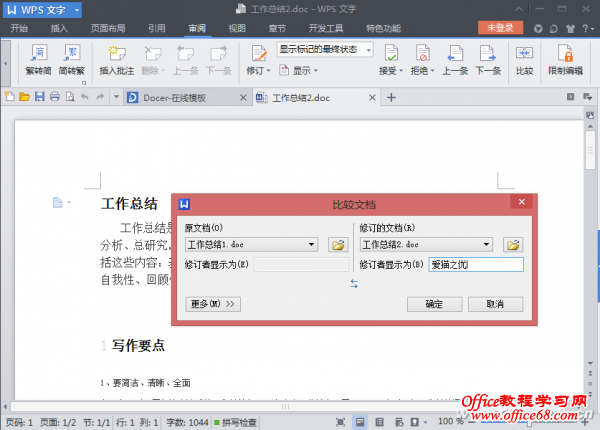
Task: Open the 拒绝 dropdown arrow
Action: click(433, 71)
